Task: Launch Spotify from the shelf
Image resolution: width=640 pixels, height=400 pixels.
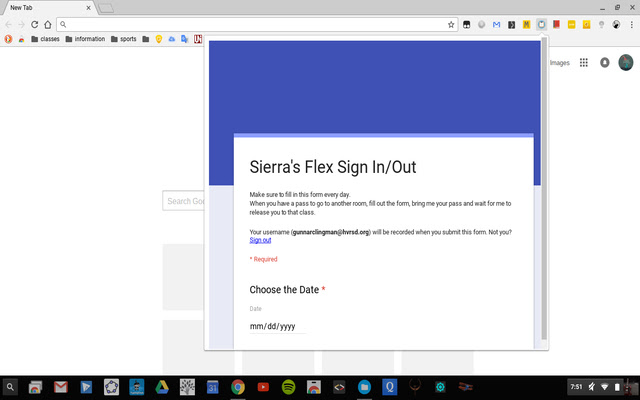Action: point(289,387)
